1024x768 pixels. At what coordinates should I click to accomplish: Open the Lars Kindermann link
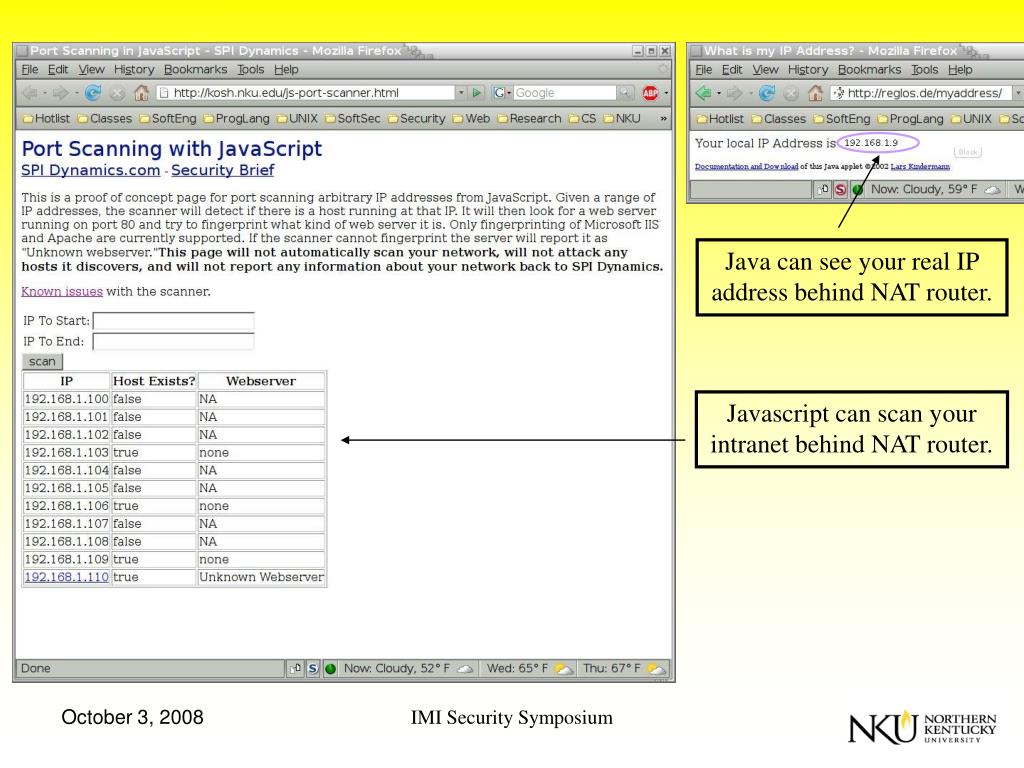920,167
